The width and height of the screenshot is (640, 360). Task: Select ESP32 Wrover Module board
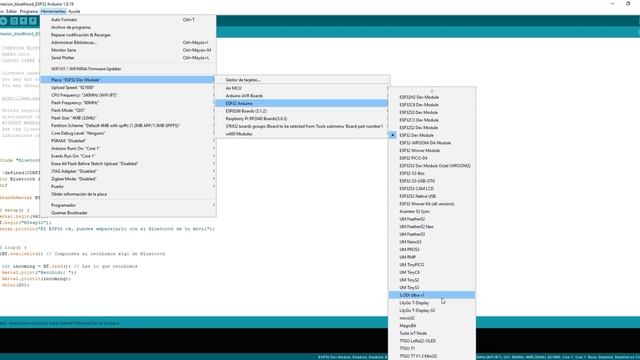point(432,151)
